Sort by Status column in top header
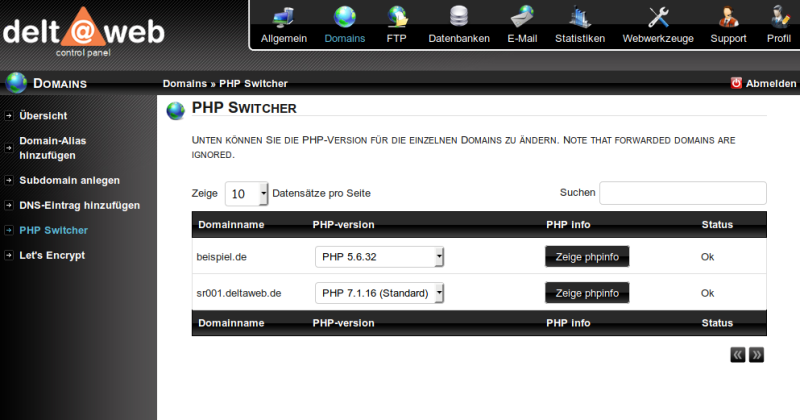 [717, 225]
